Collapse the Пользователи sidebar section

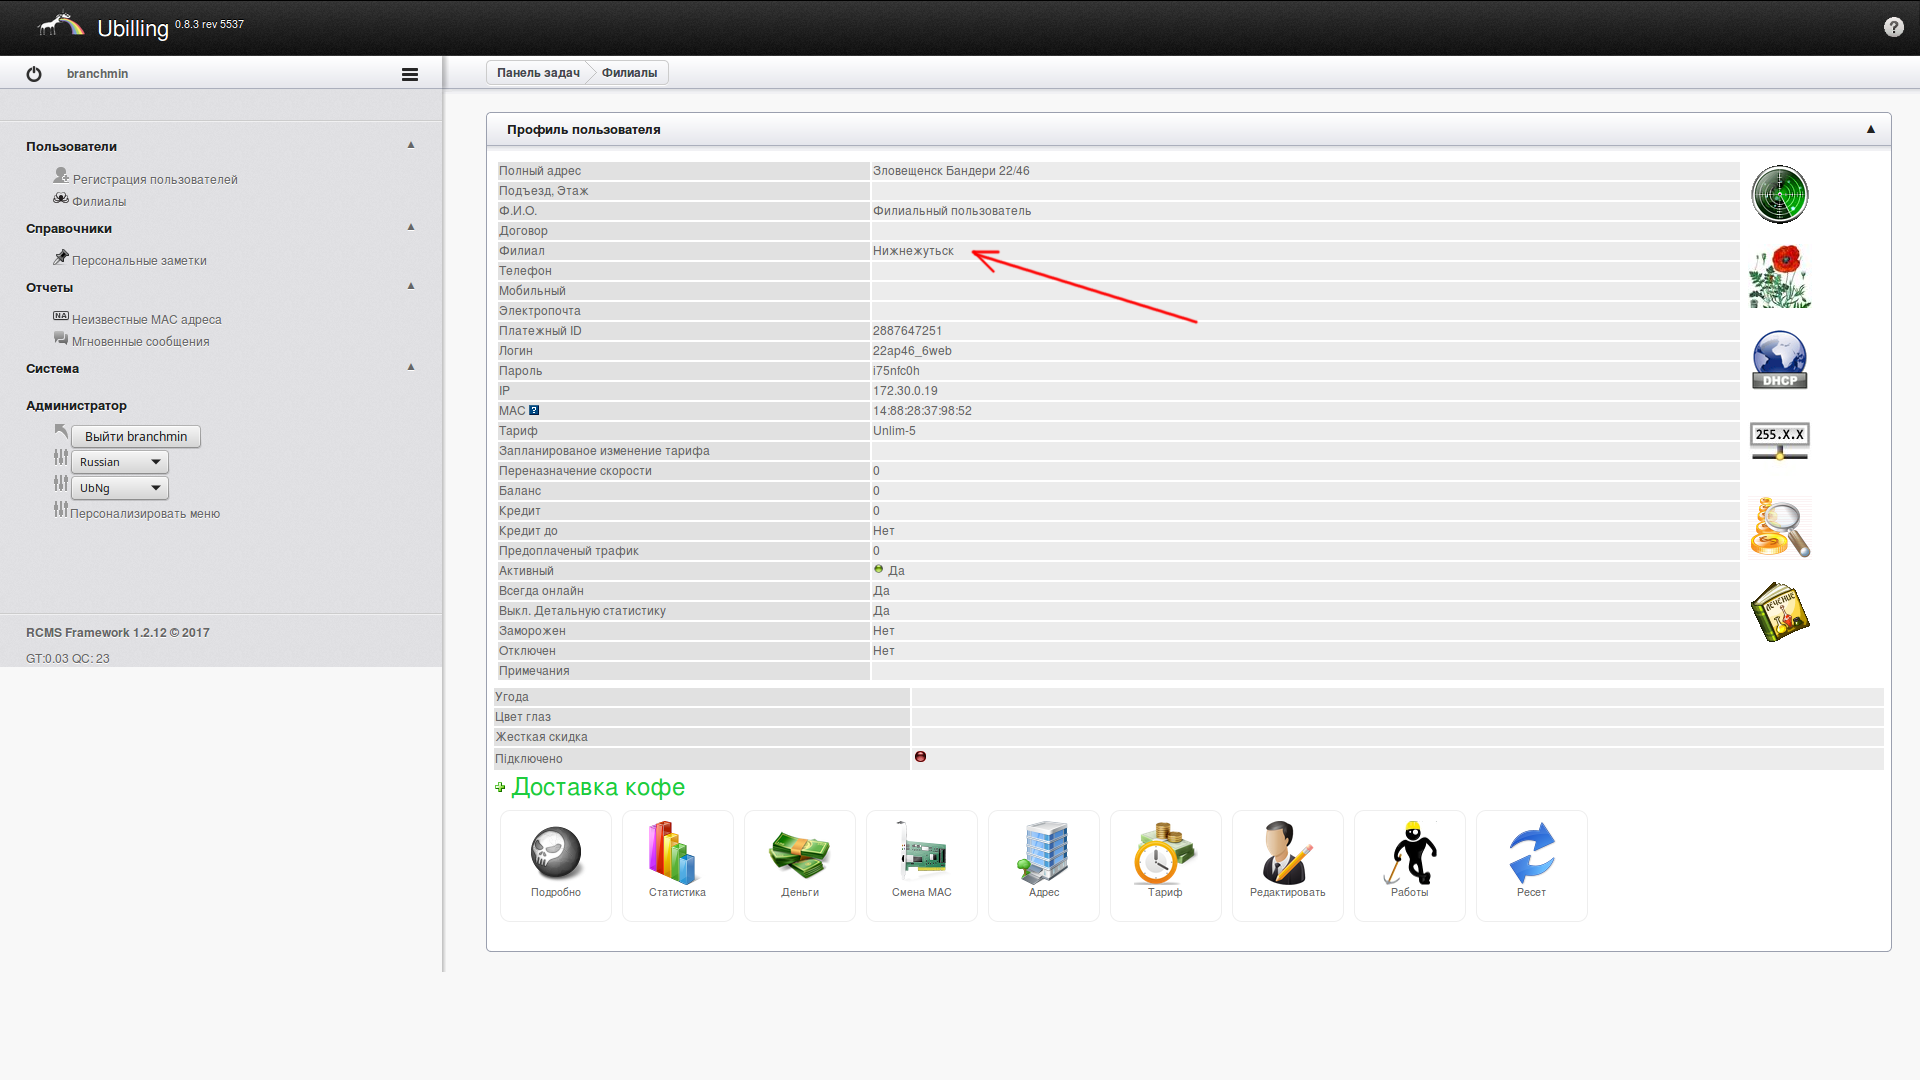pyautogui.click(x=410, y=145)
